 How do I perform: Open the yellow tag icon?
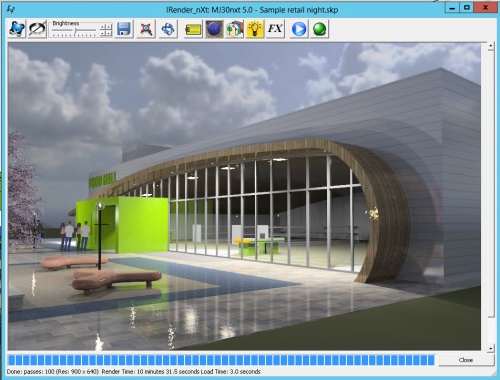[193, 29]
